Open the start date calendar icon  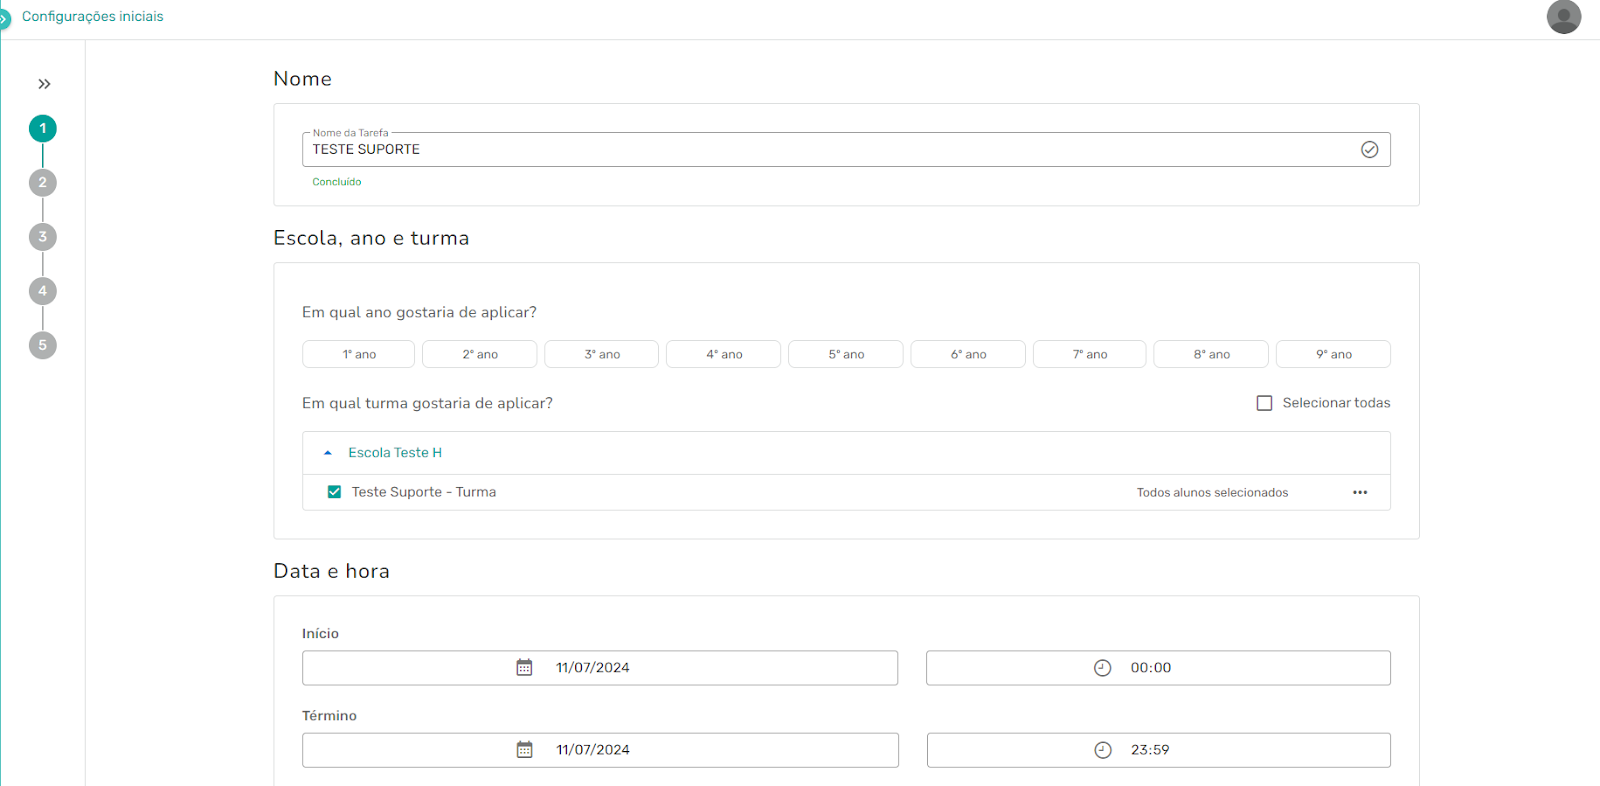(x=524, y=668)
